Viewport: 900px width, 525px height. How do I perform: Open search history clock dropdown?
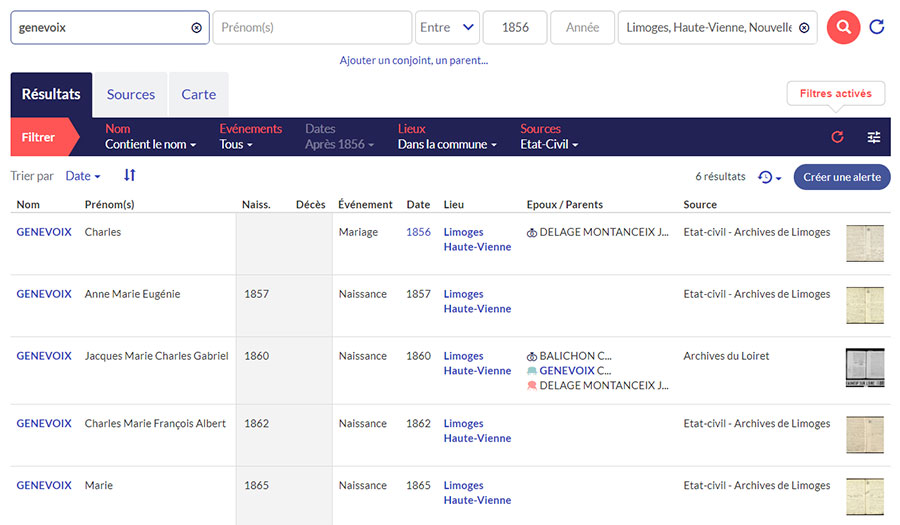769,177
